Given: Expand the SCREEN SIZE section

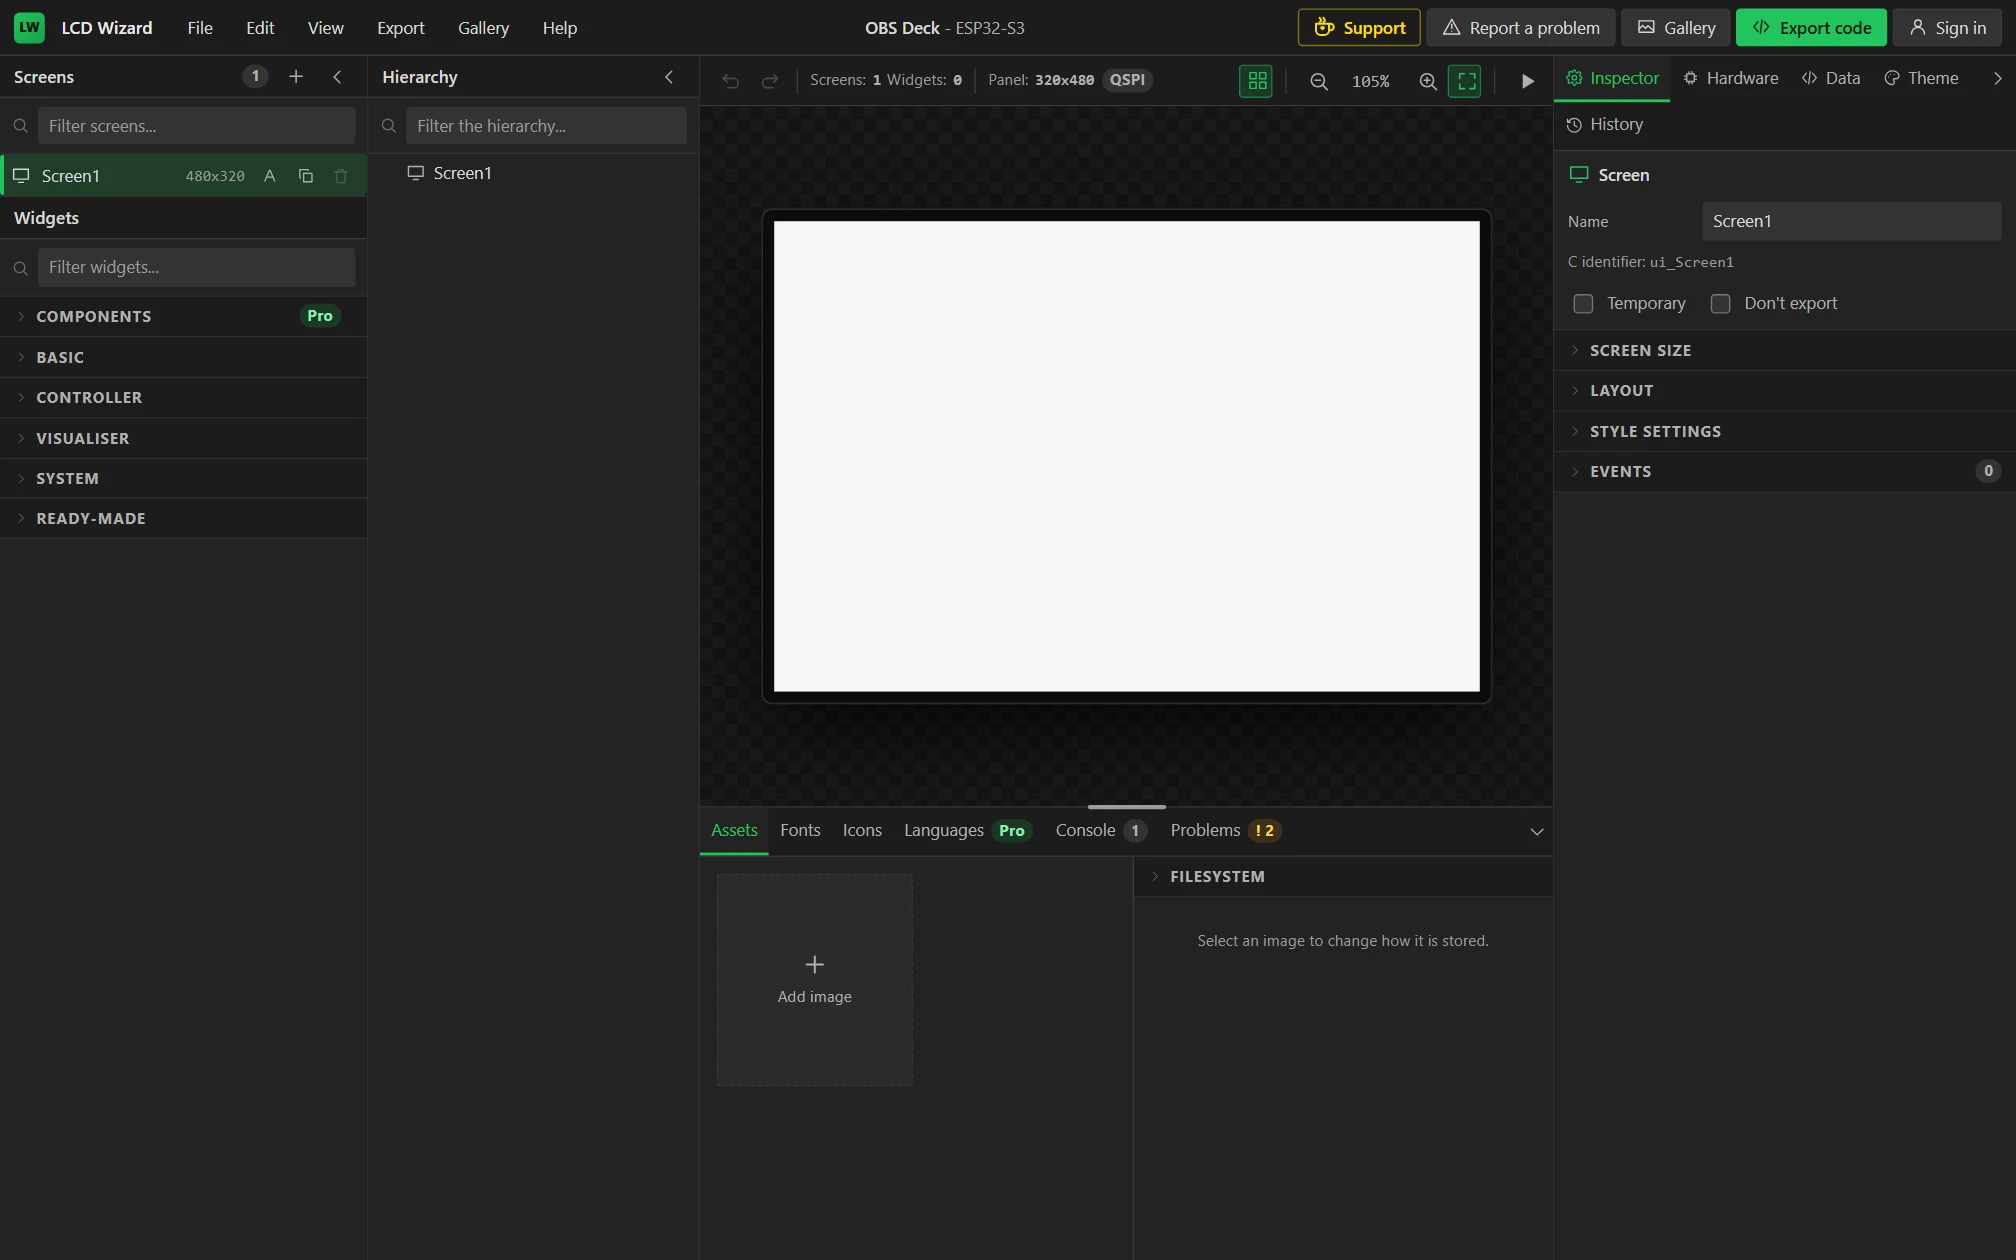Looking at the screenshot, I should (1784, 350).
